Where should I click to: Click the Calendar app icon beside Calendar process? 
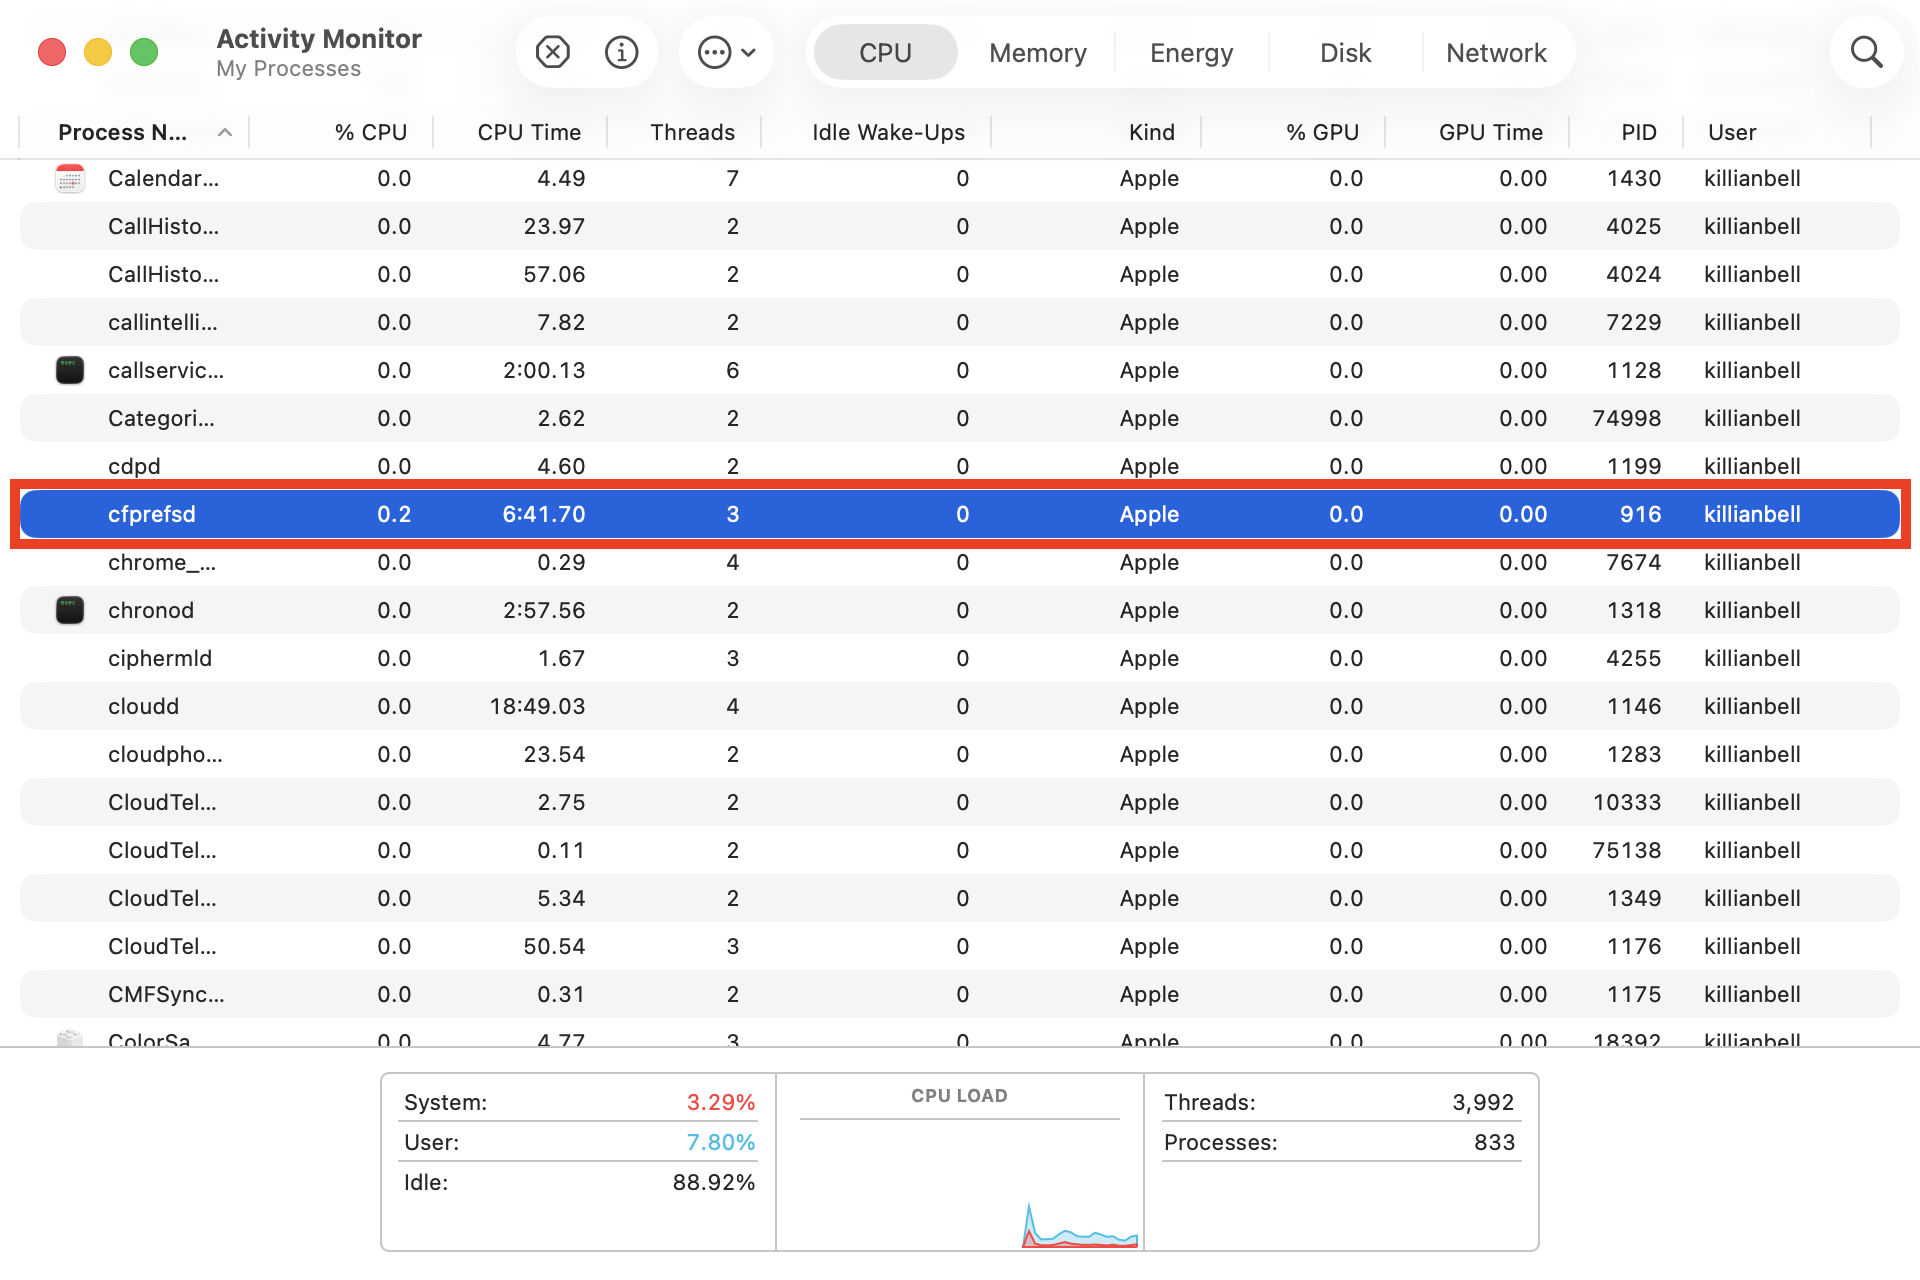pos(70,178)
